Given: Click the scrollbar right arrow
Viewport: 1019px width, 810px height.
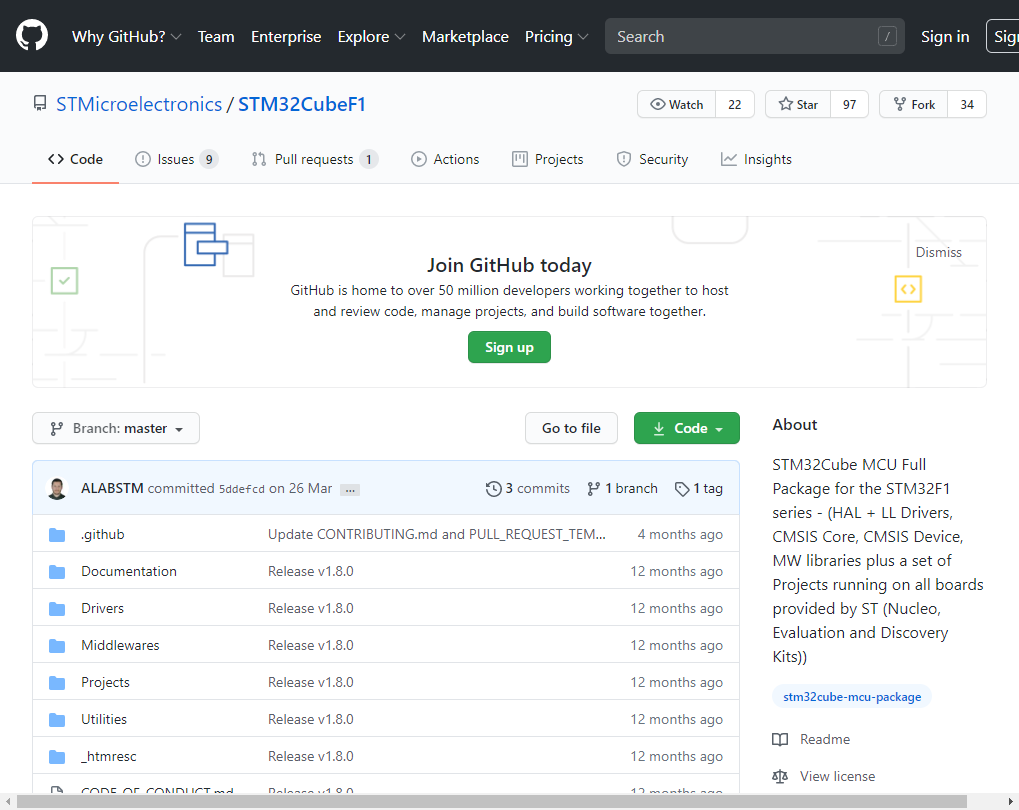Looking at the screenshot, I should (x=1011, y=802).
